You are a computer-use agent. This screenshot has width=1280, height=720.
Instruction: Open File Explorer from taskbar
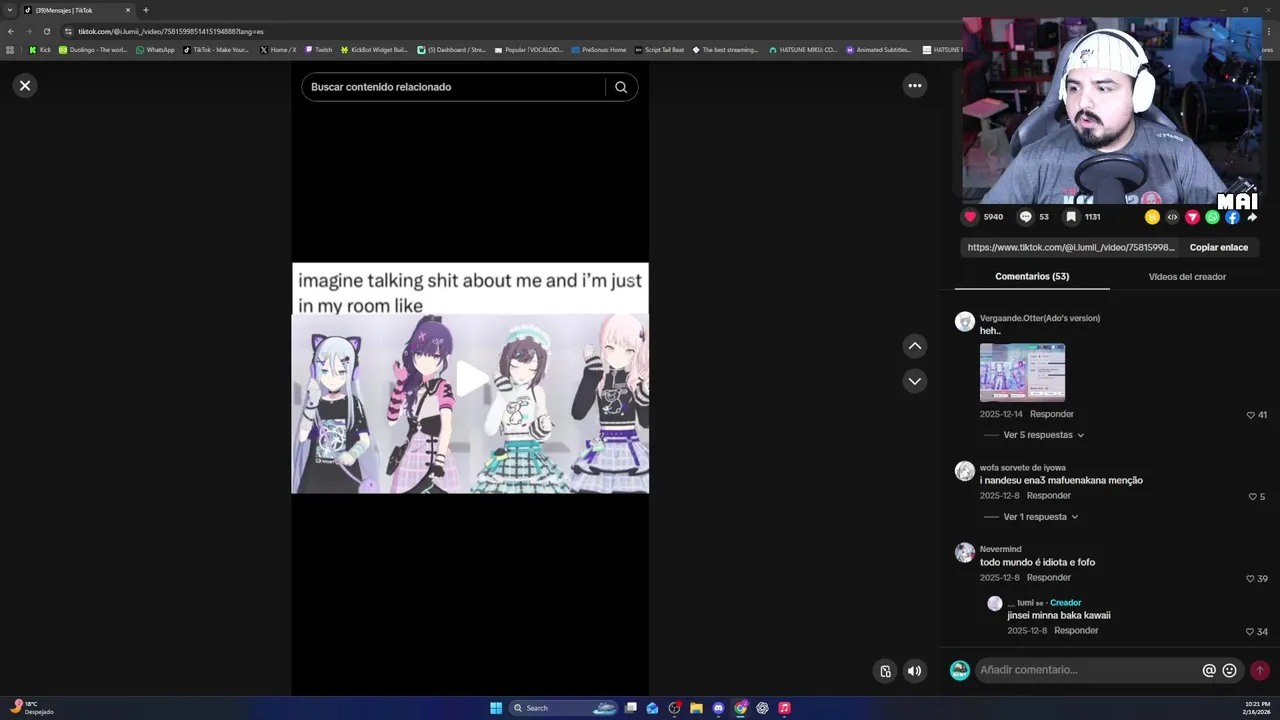[x=696, y=708]
